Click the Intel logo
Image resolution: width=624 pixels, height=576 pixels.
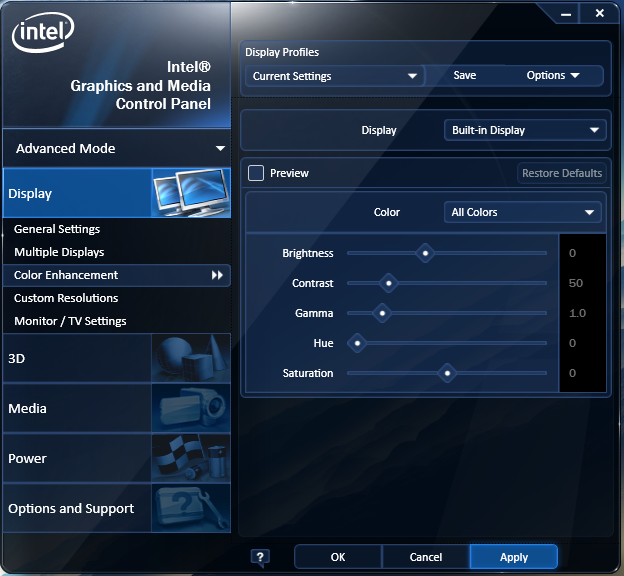point(43,33)
